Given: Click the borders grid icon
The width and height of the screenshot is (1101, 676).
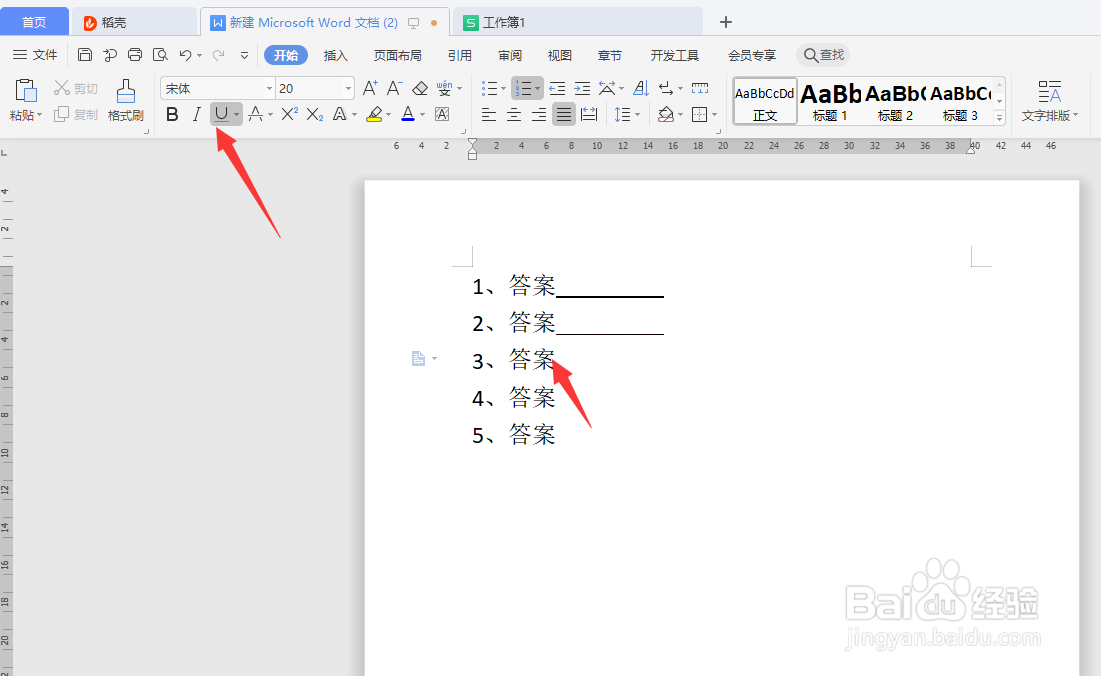Looking at the screenshot, I should pyautogui.click(x=699, y=114).
